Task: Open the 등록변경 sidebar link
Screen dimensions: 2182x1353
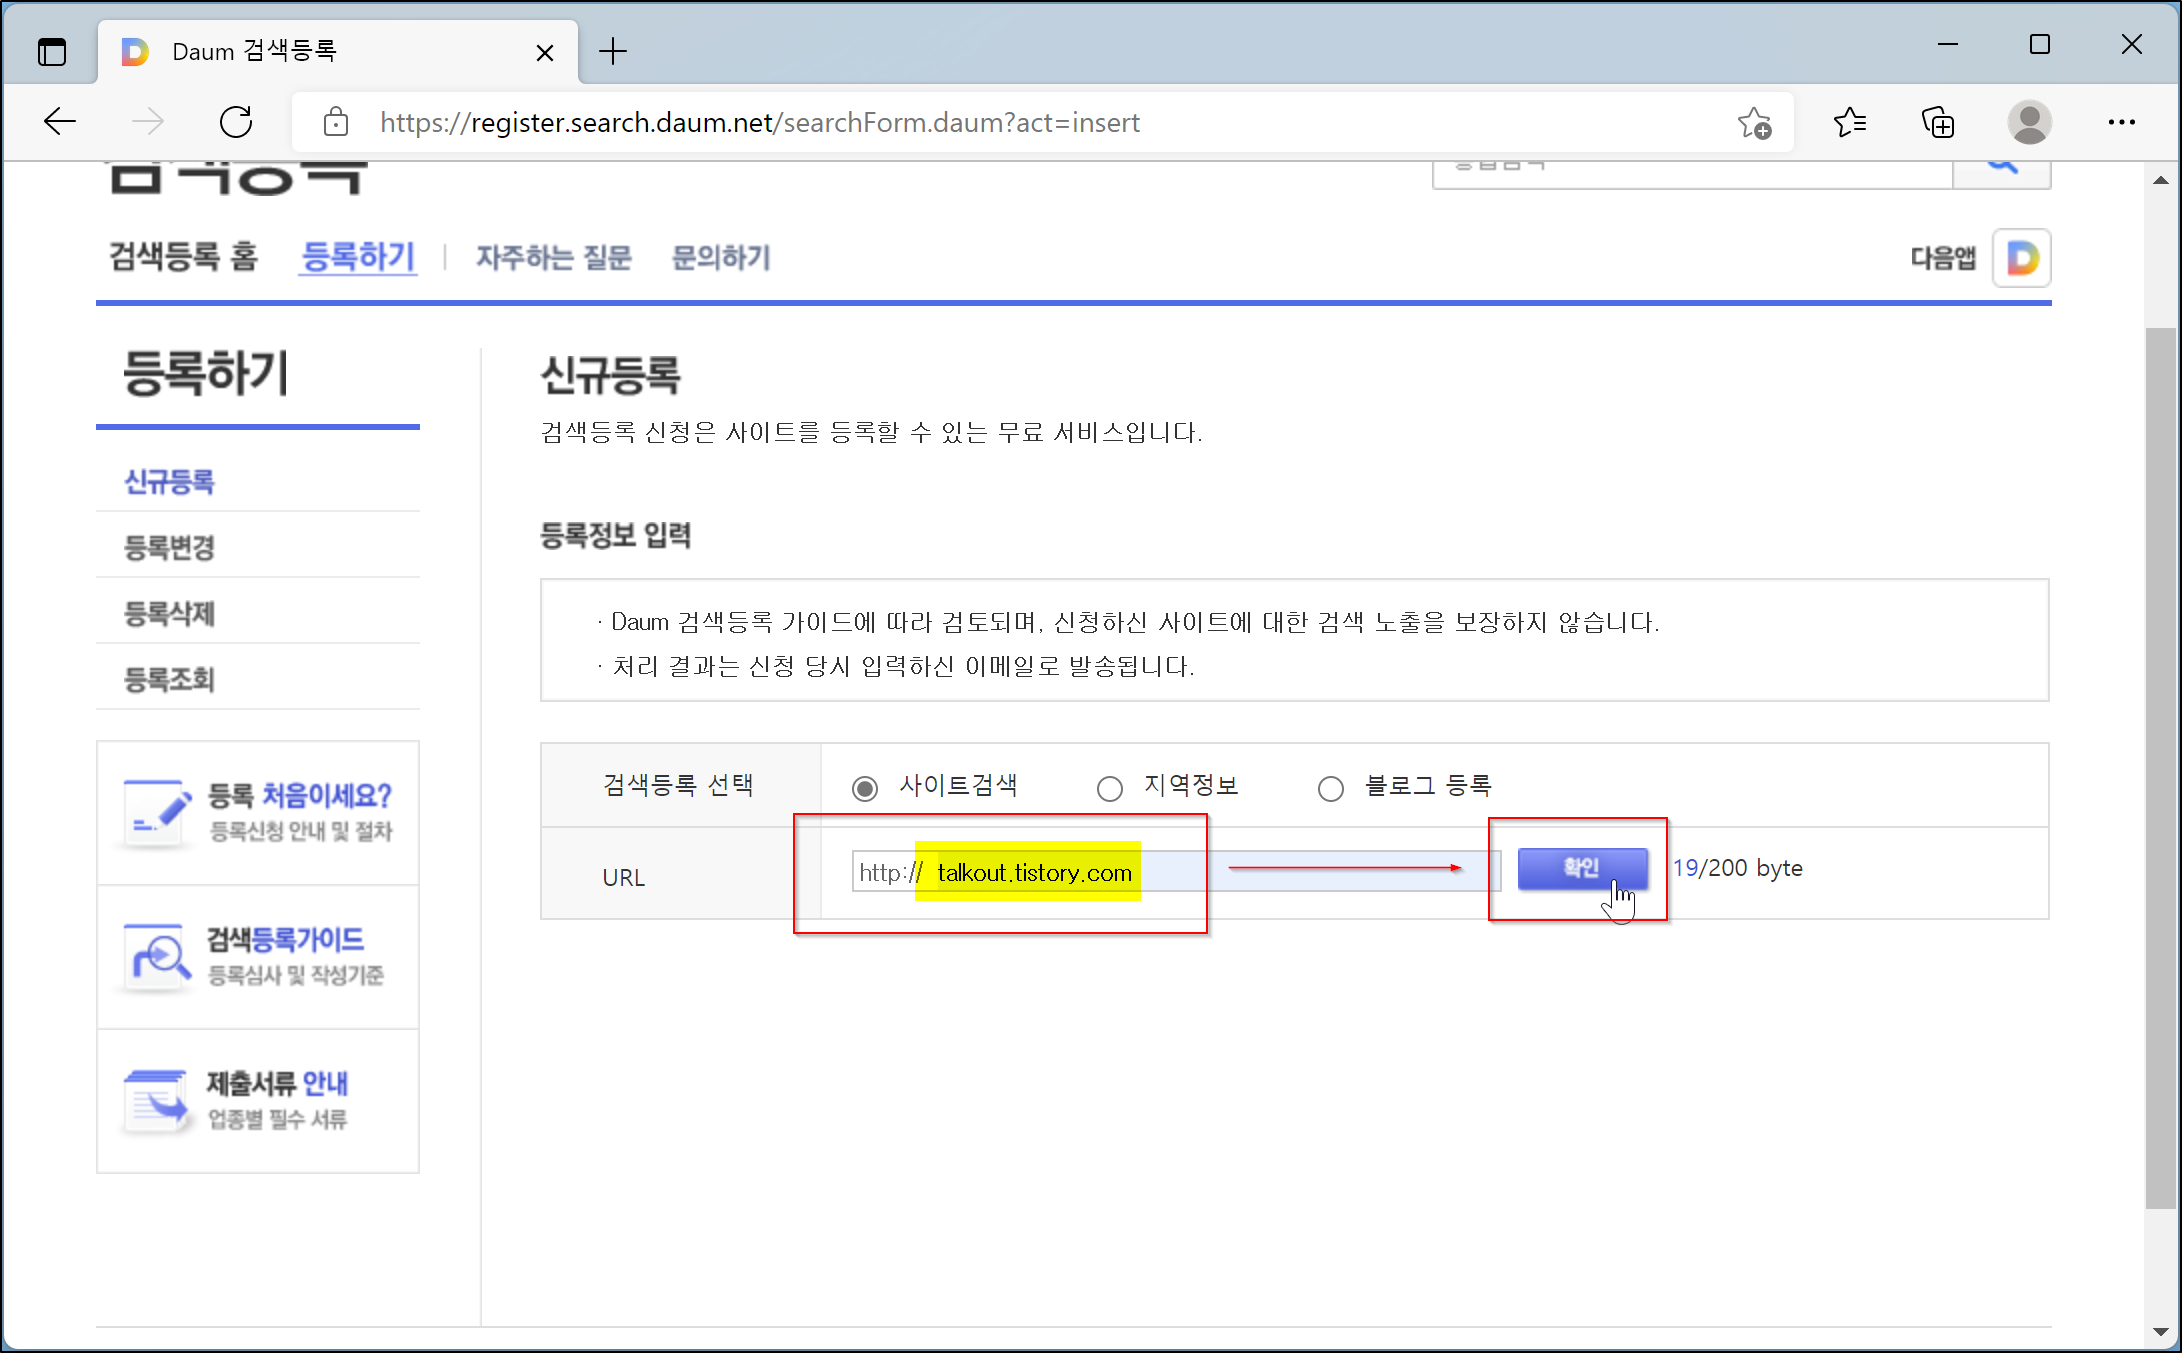Action: point(169,547)
